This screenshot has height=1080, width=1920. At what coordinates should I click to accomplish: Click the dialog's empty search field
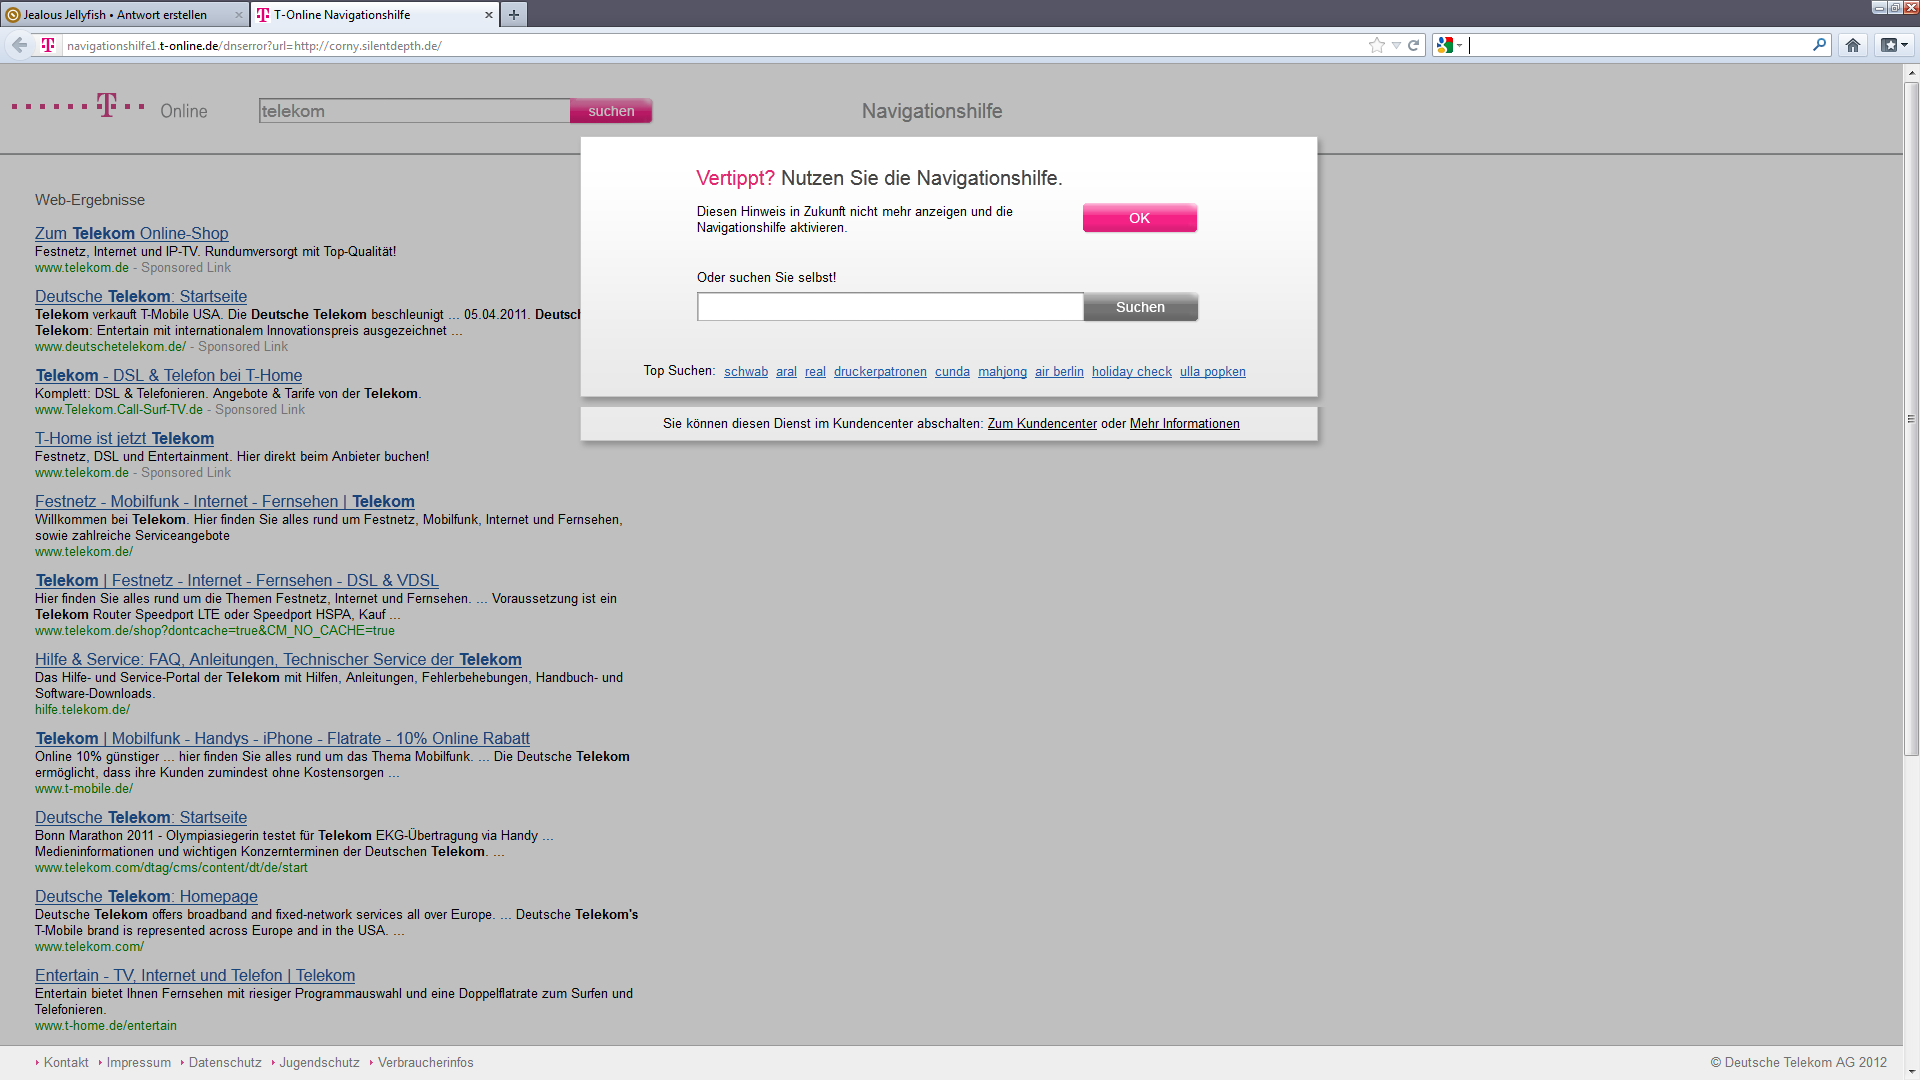coord(889,307)
